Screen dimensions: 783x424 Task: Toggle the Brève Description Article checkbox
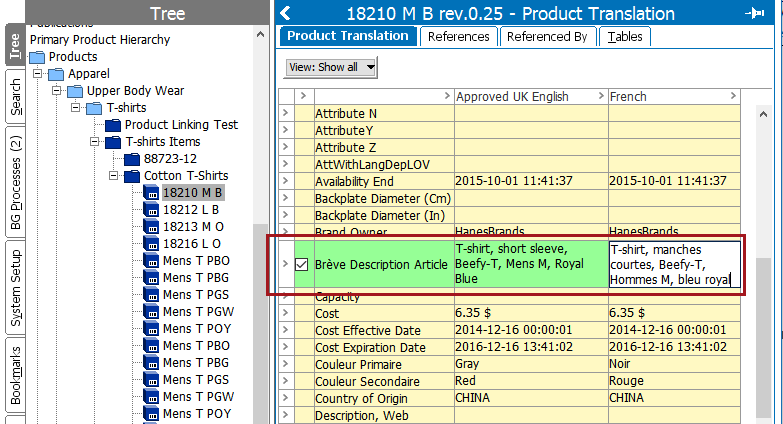click(x=302, y=264)
